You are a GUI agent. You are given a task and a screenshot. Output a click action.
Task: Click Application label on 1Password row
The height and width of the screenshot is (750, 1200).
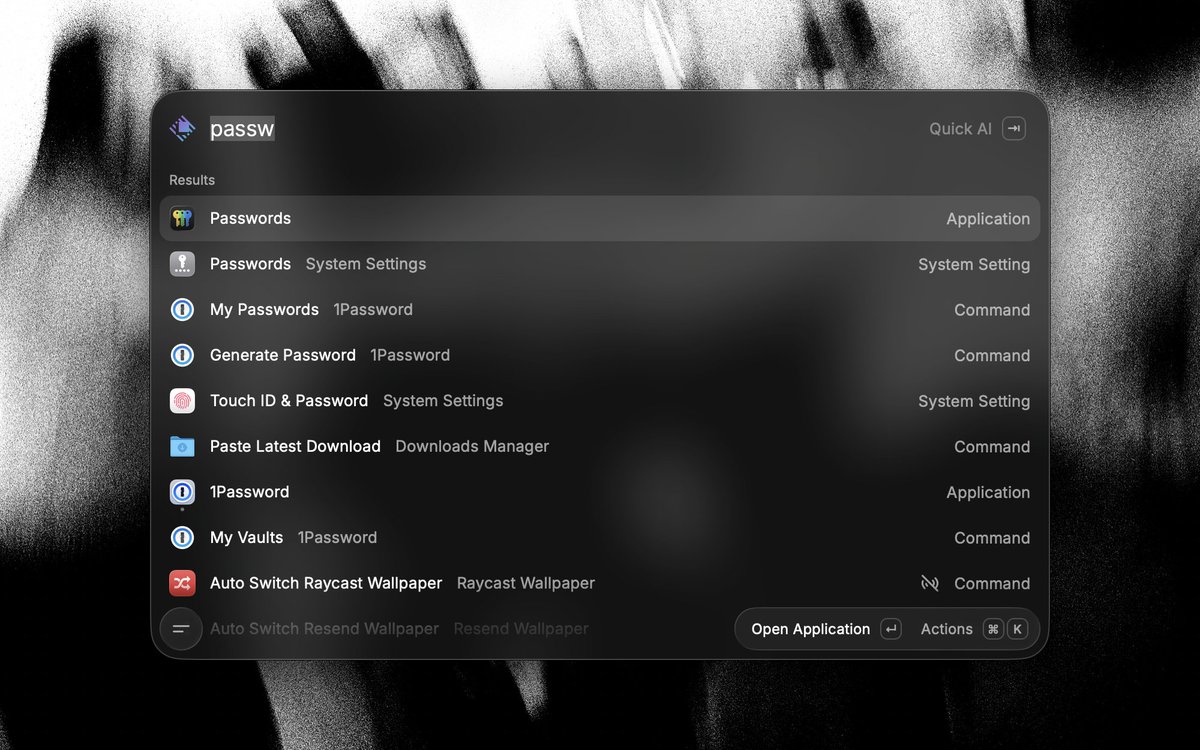point(988,492)
